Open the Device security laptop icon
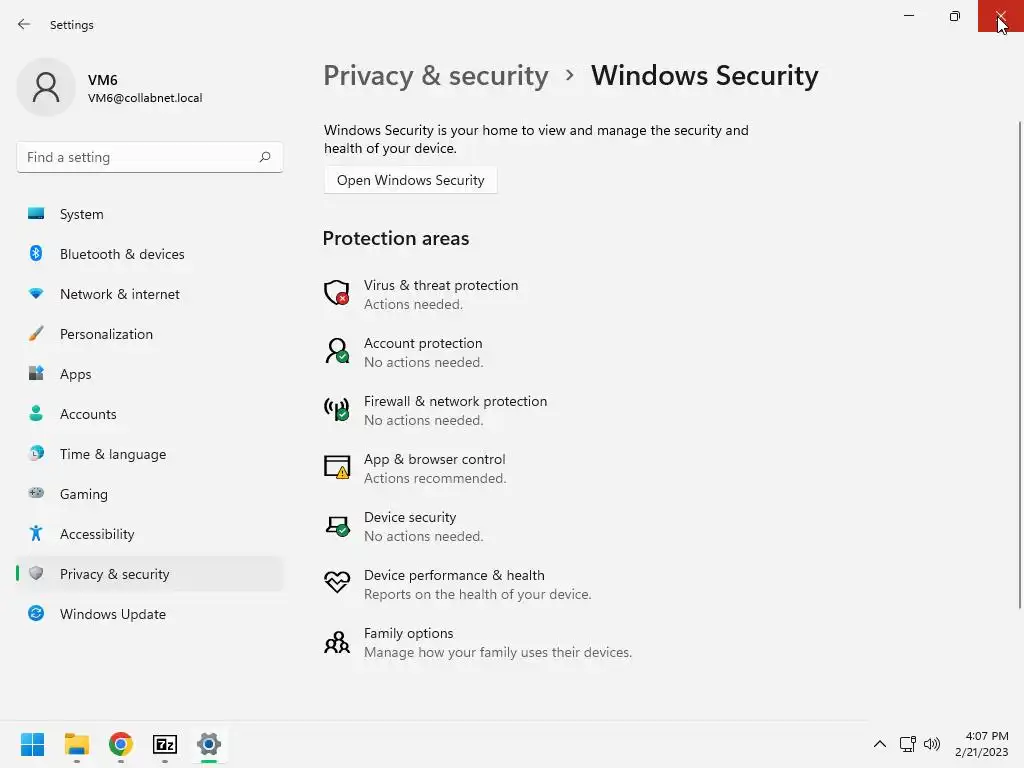The width and height of the screenshot is (1024, 768). click(337, 525)
